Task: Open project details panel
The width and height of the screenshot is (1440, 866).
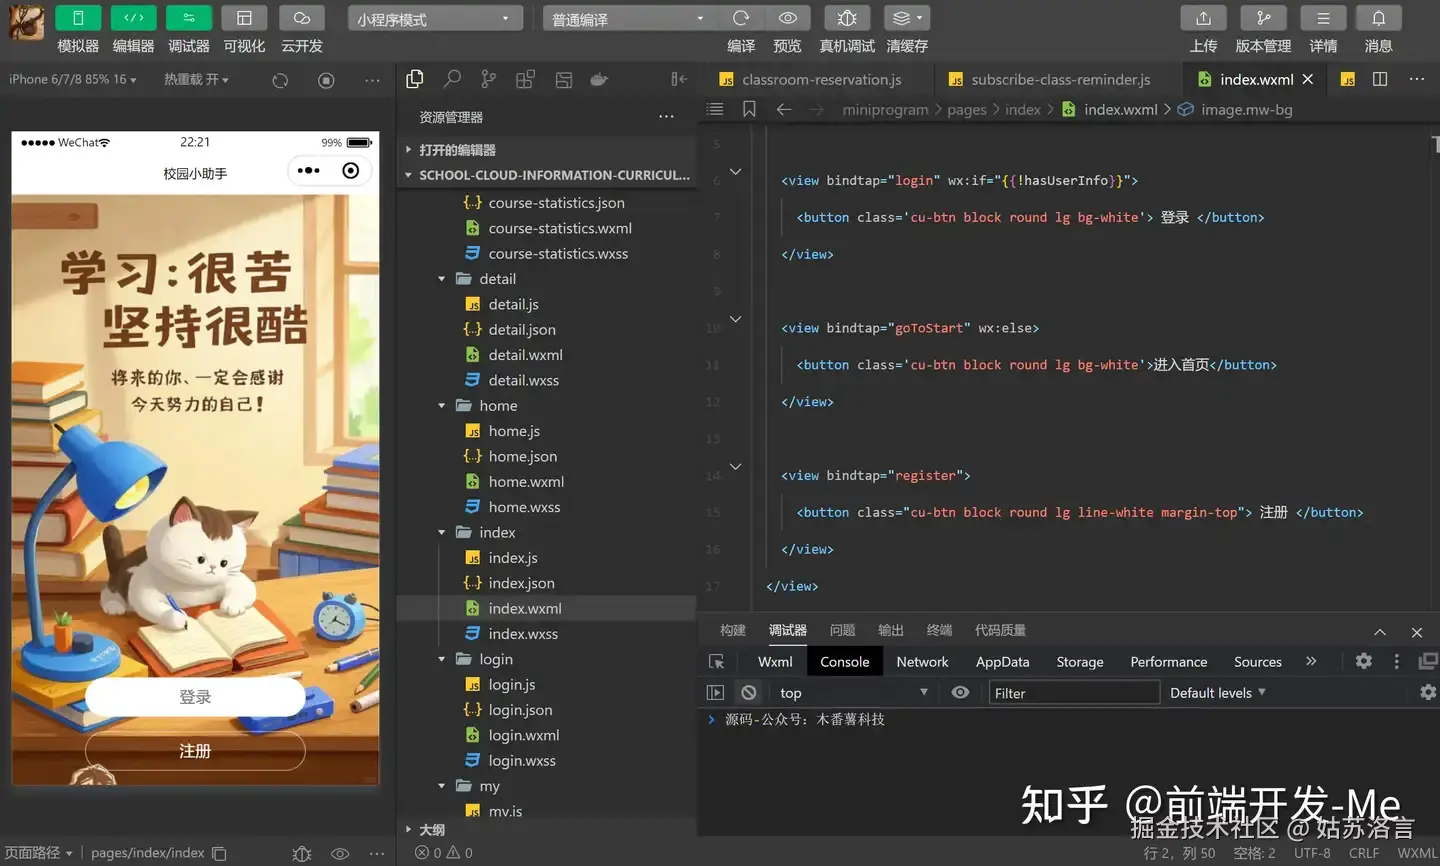Action: coord(1323,18)
